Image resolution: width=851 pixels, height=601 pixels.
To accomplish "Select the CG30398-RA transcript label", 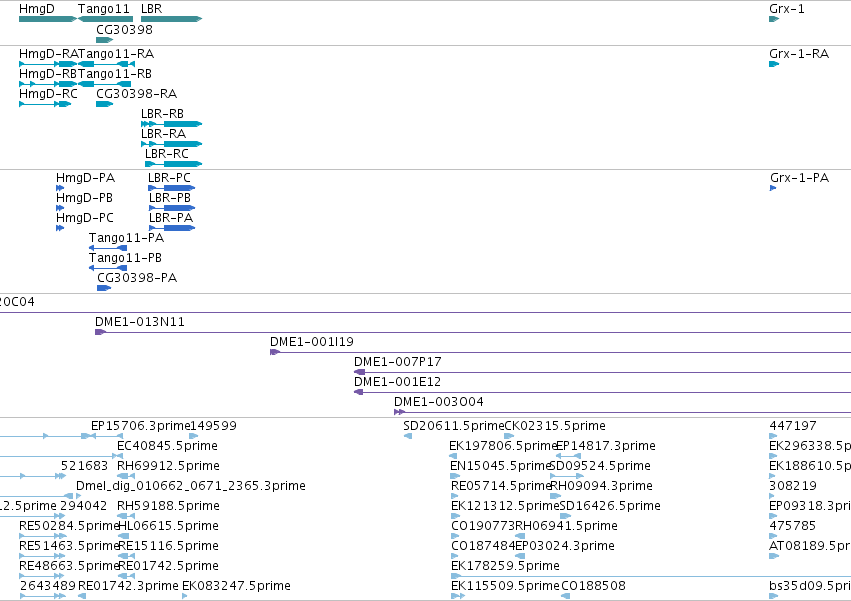I will pyautogui.click(x=136, y=94).
